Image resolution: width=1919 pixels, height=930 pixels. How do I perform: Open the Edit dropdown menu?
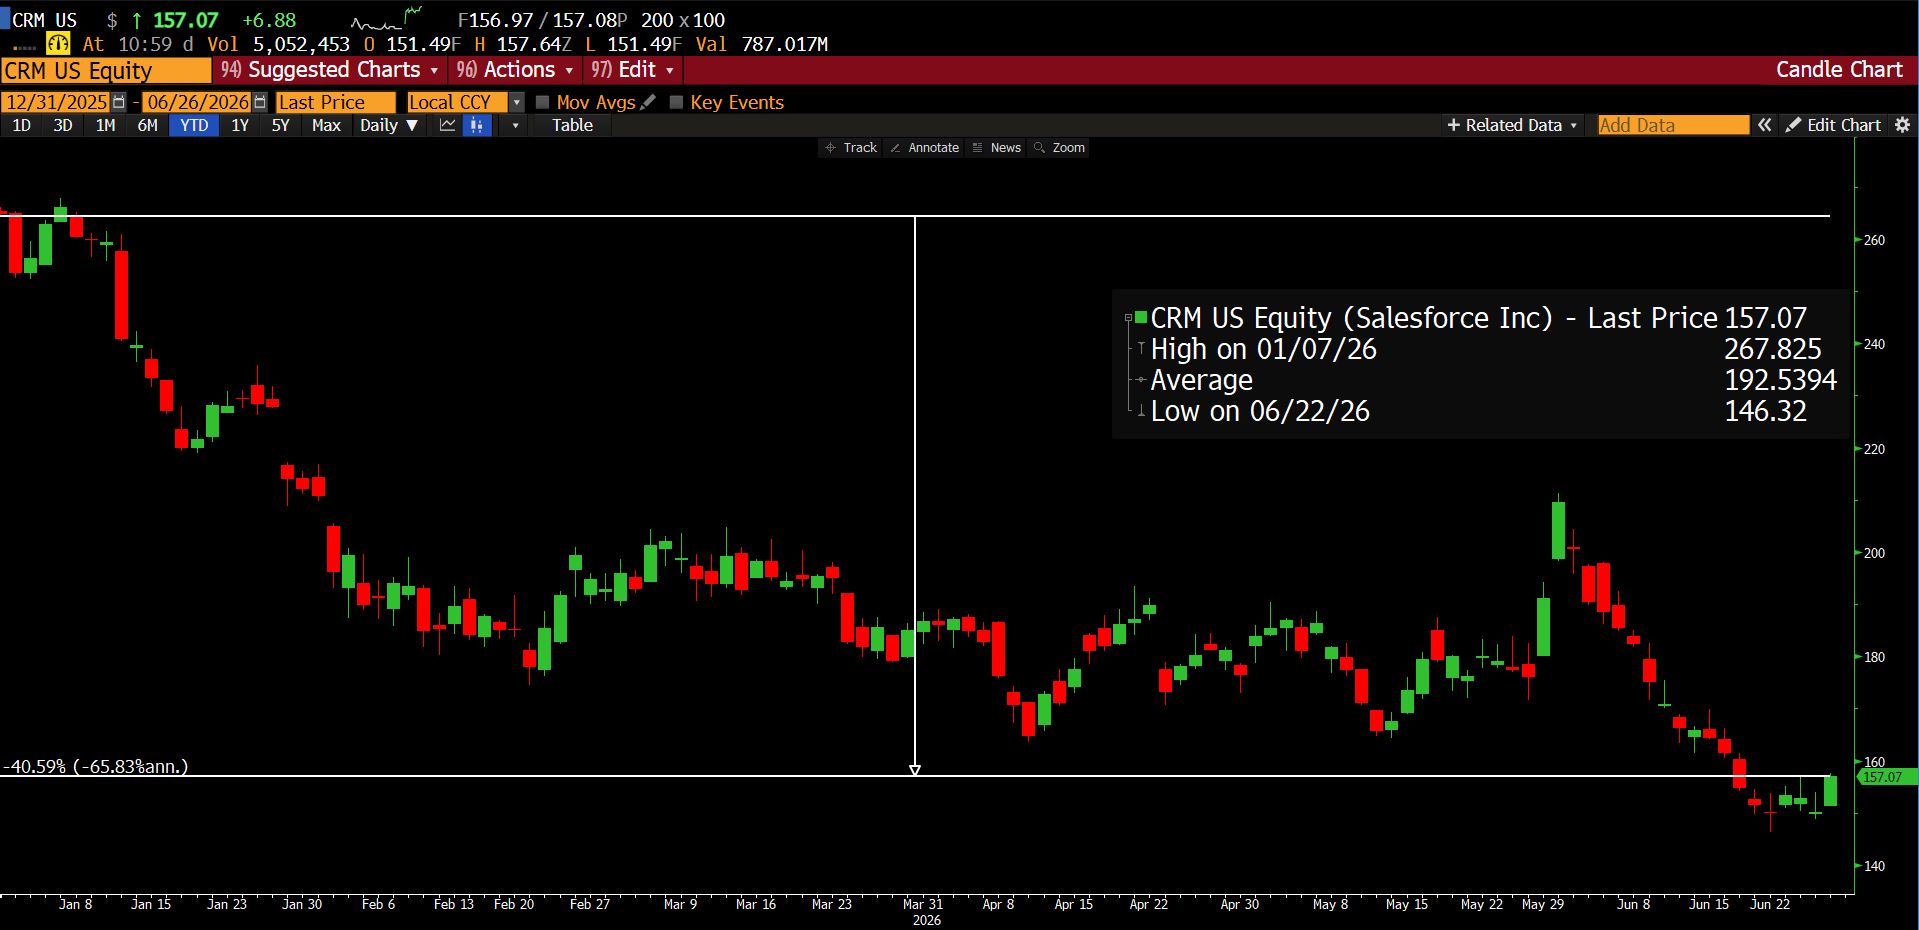pyautogui.click(x=633, y=70)
